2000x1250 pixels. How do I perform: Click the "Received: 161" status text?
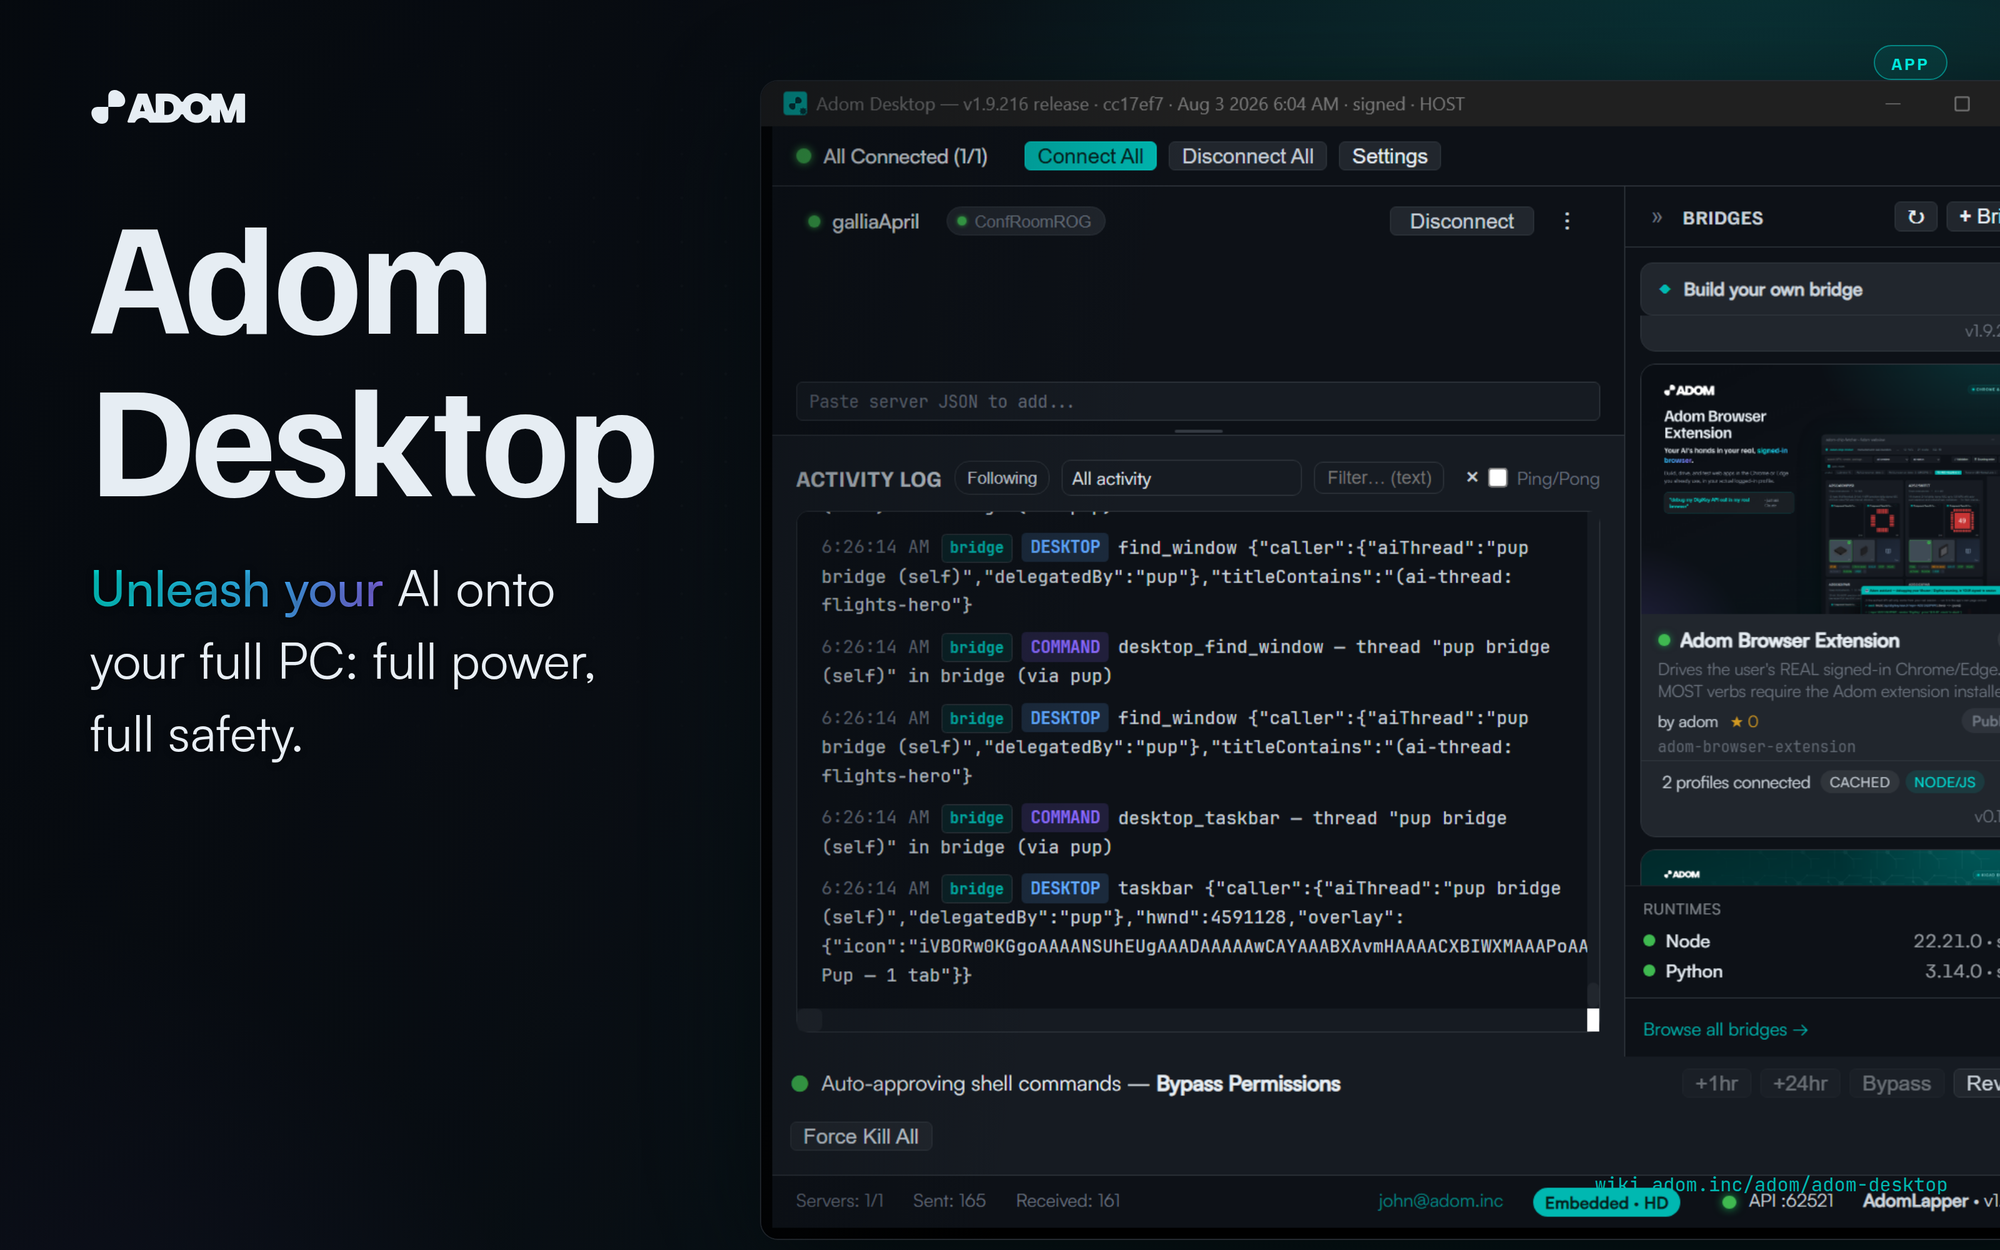(1068, 1201)
